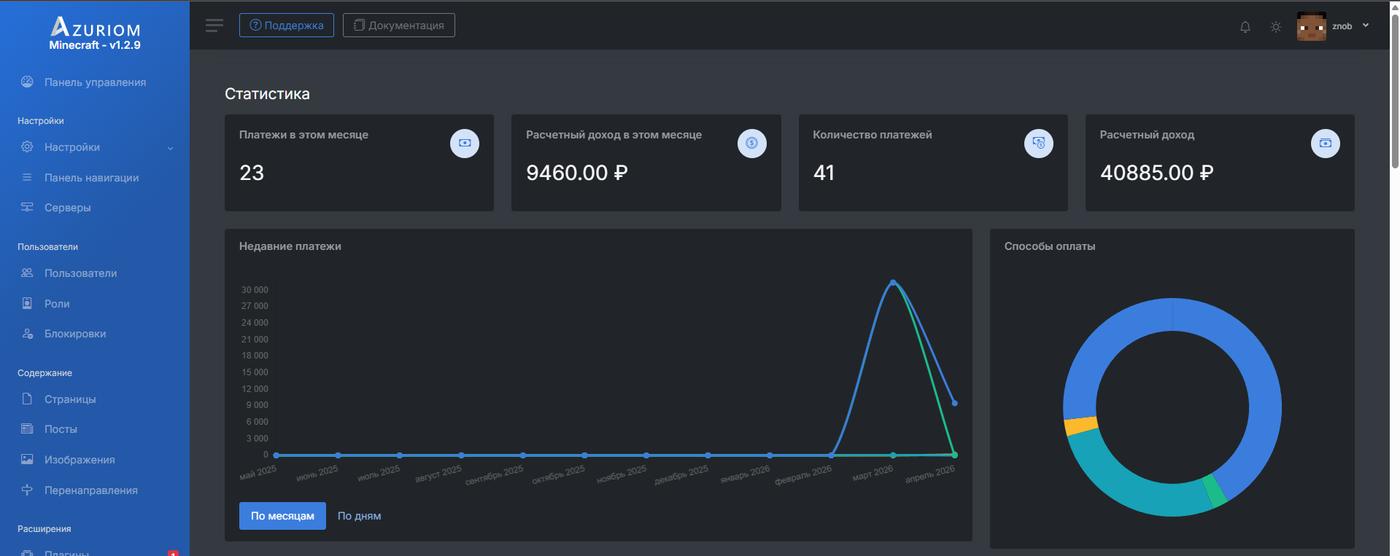This screenshot has height=556, width=1400.
Task: Toggle the sidebar hamburger menu
Action: click(214, 25)
